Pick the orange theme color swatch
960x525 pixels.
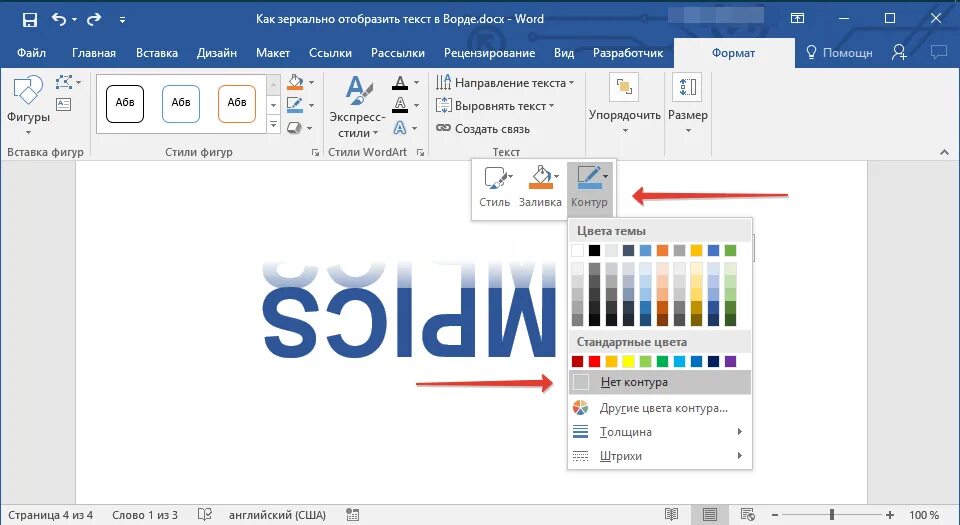(662, 250)
